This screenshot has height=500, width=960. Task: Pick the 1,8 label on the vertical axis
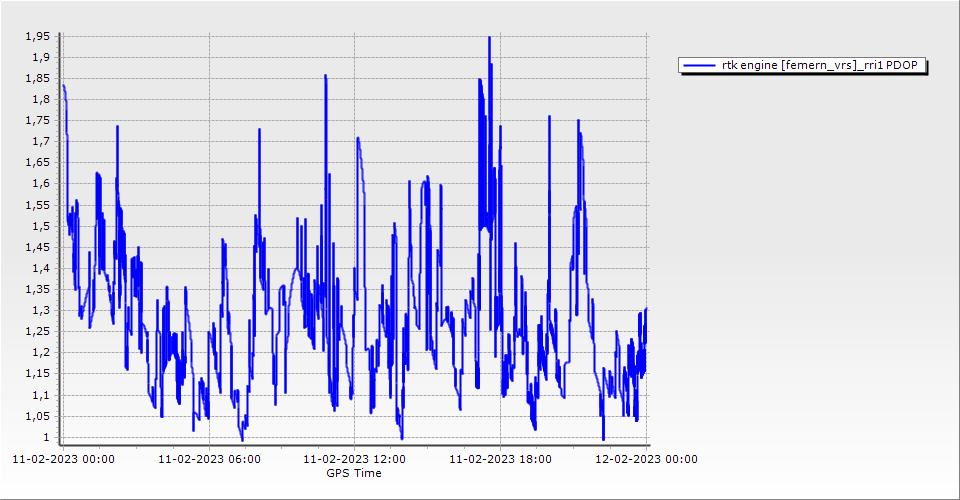pos(42,99)
